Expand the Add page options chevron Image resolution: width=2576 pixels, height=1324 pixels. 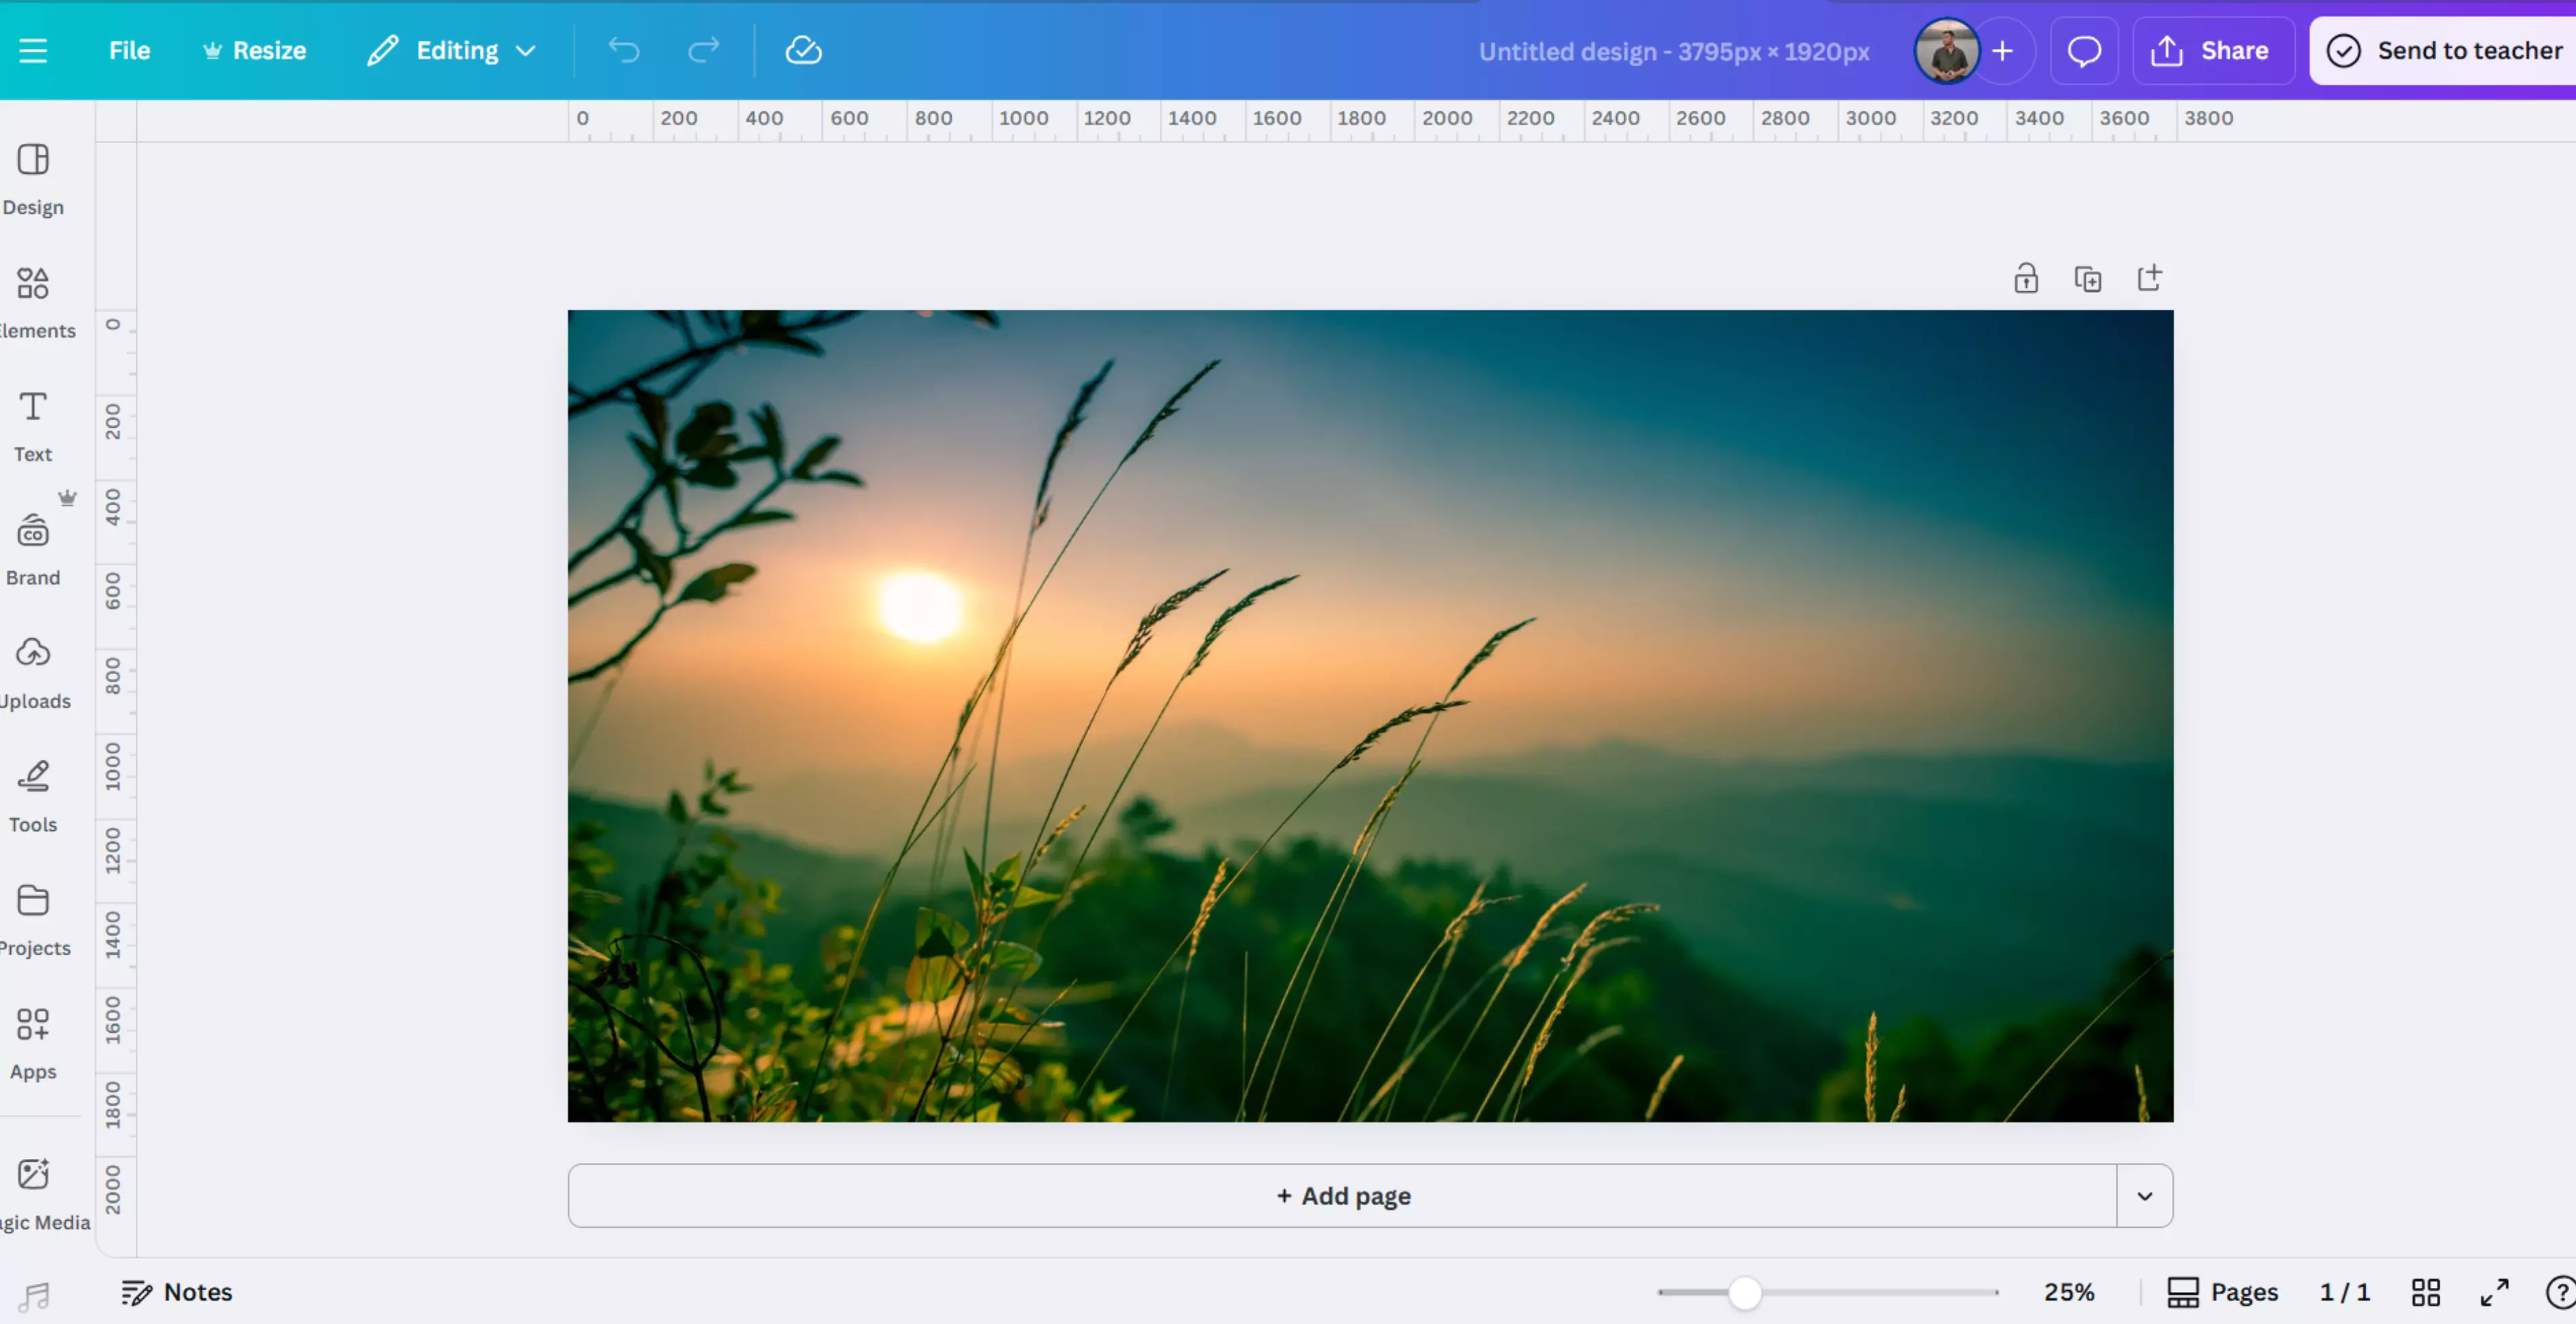coord(2144,1196)
